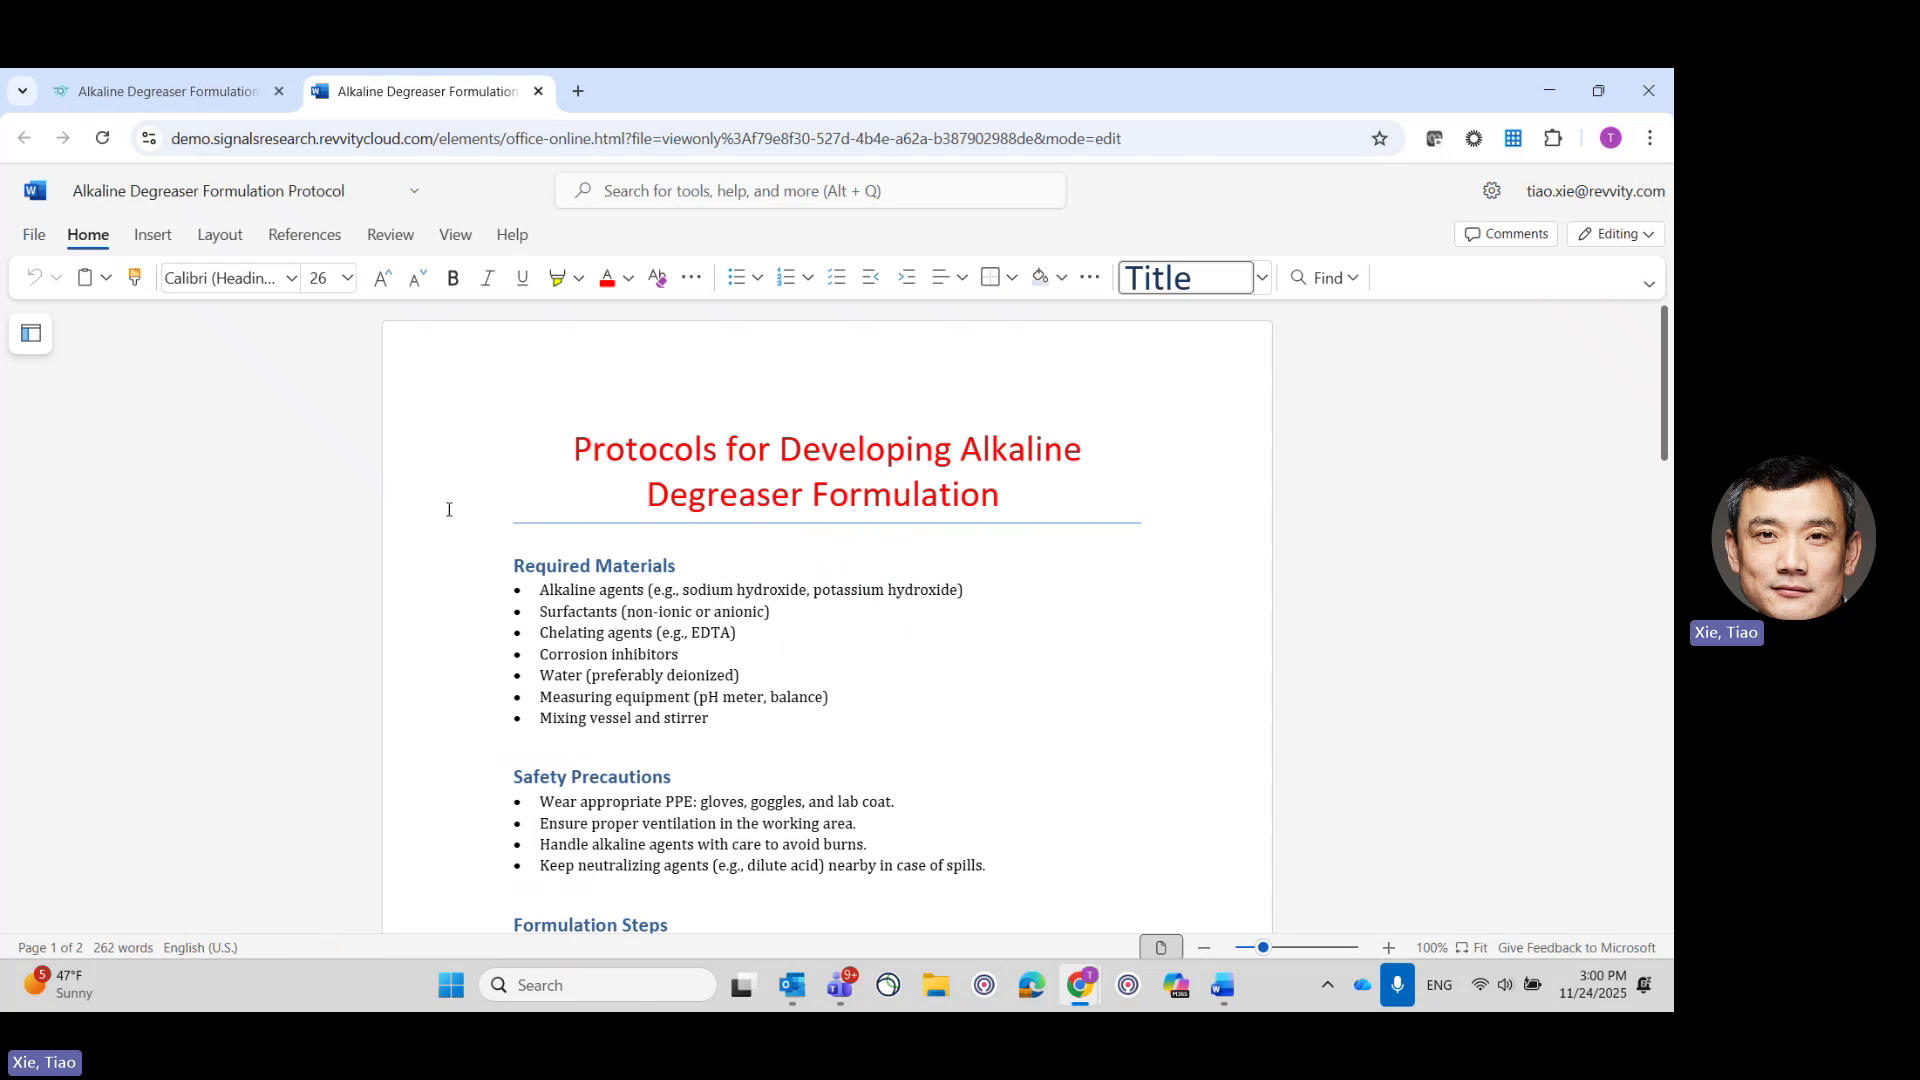Switch to the References tab
The image size is (1920, 1080).
point(304,235)
